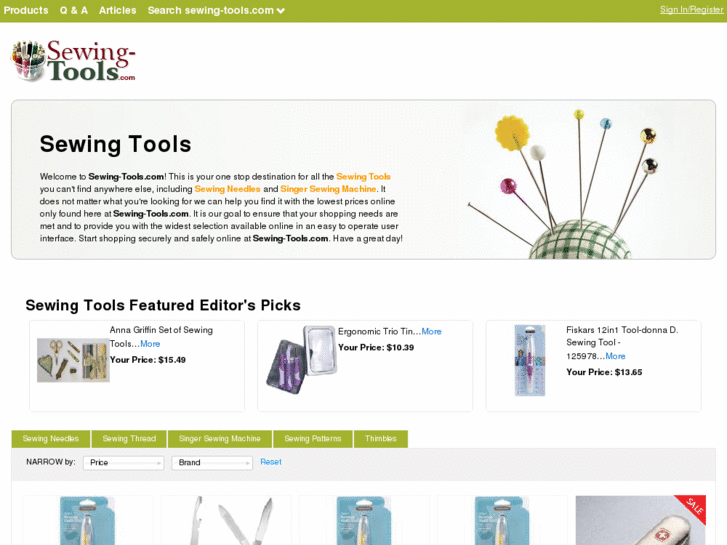
Task: Select the $13.65 price text
Action: pos(628,372)
